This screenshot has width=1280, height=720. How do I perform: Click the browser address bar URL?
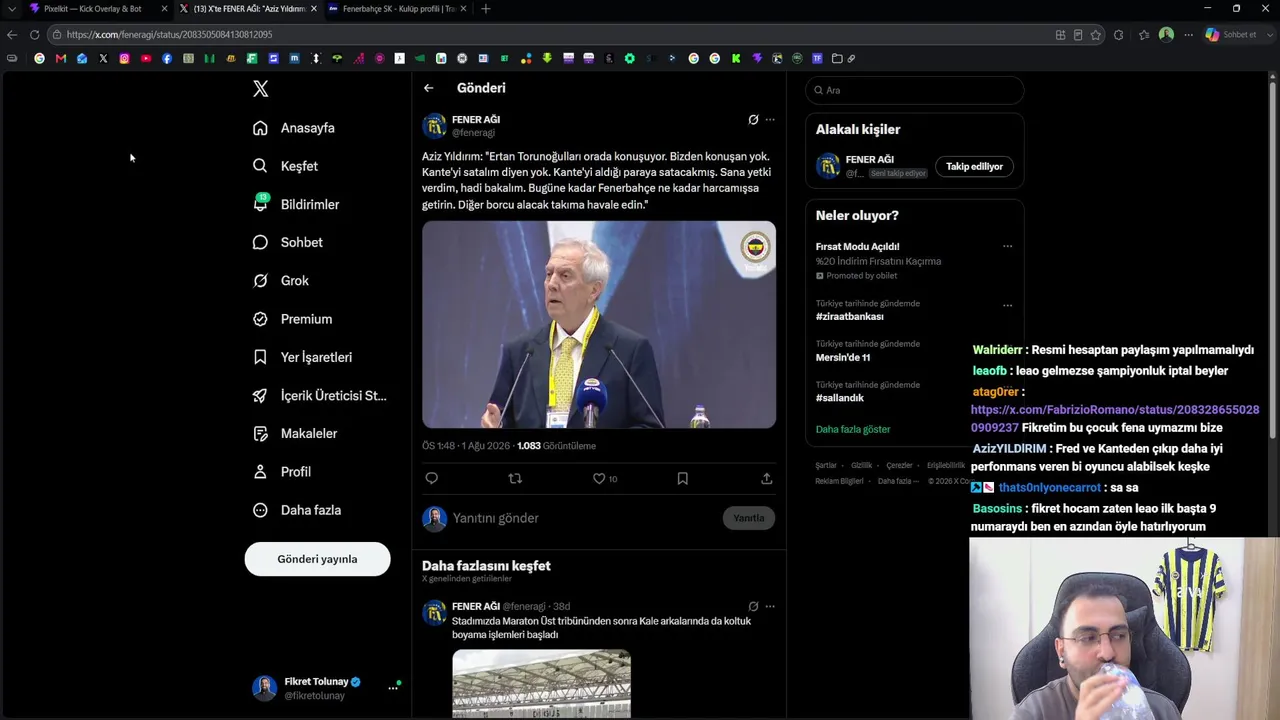170,35
